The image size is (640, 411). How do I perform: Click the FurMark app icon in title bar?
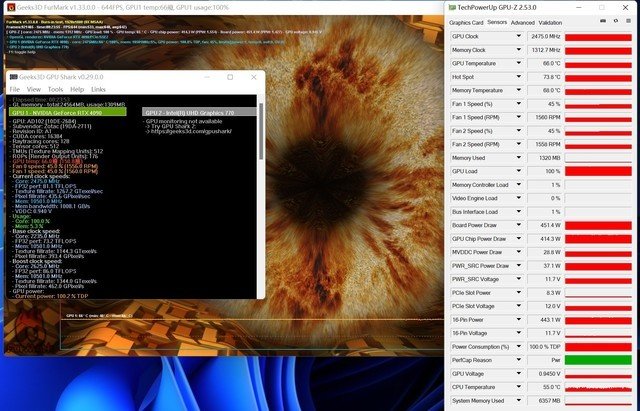point(11,7)
